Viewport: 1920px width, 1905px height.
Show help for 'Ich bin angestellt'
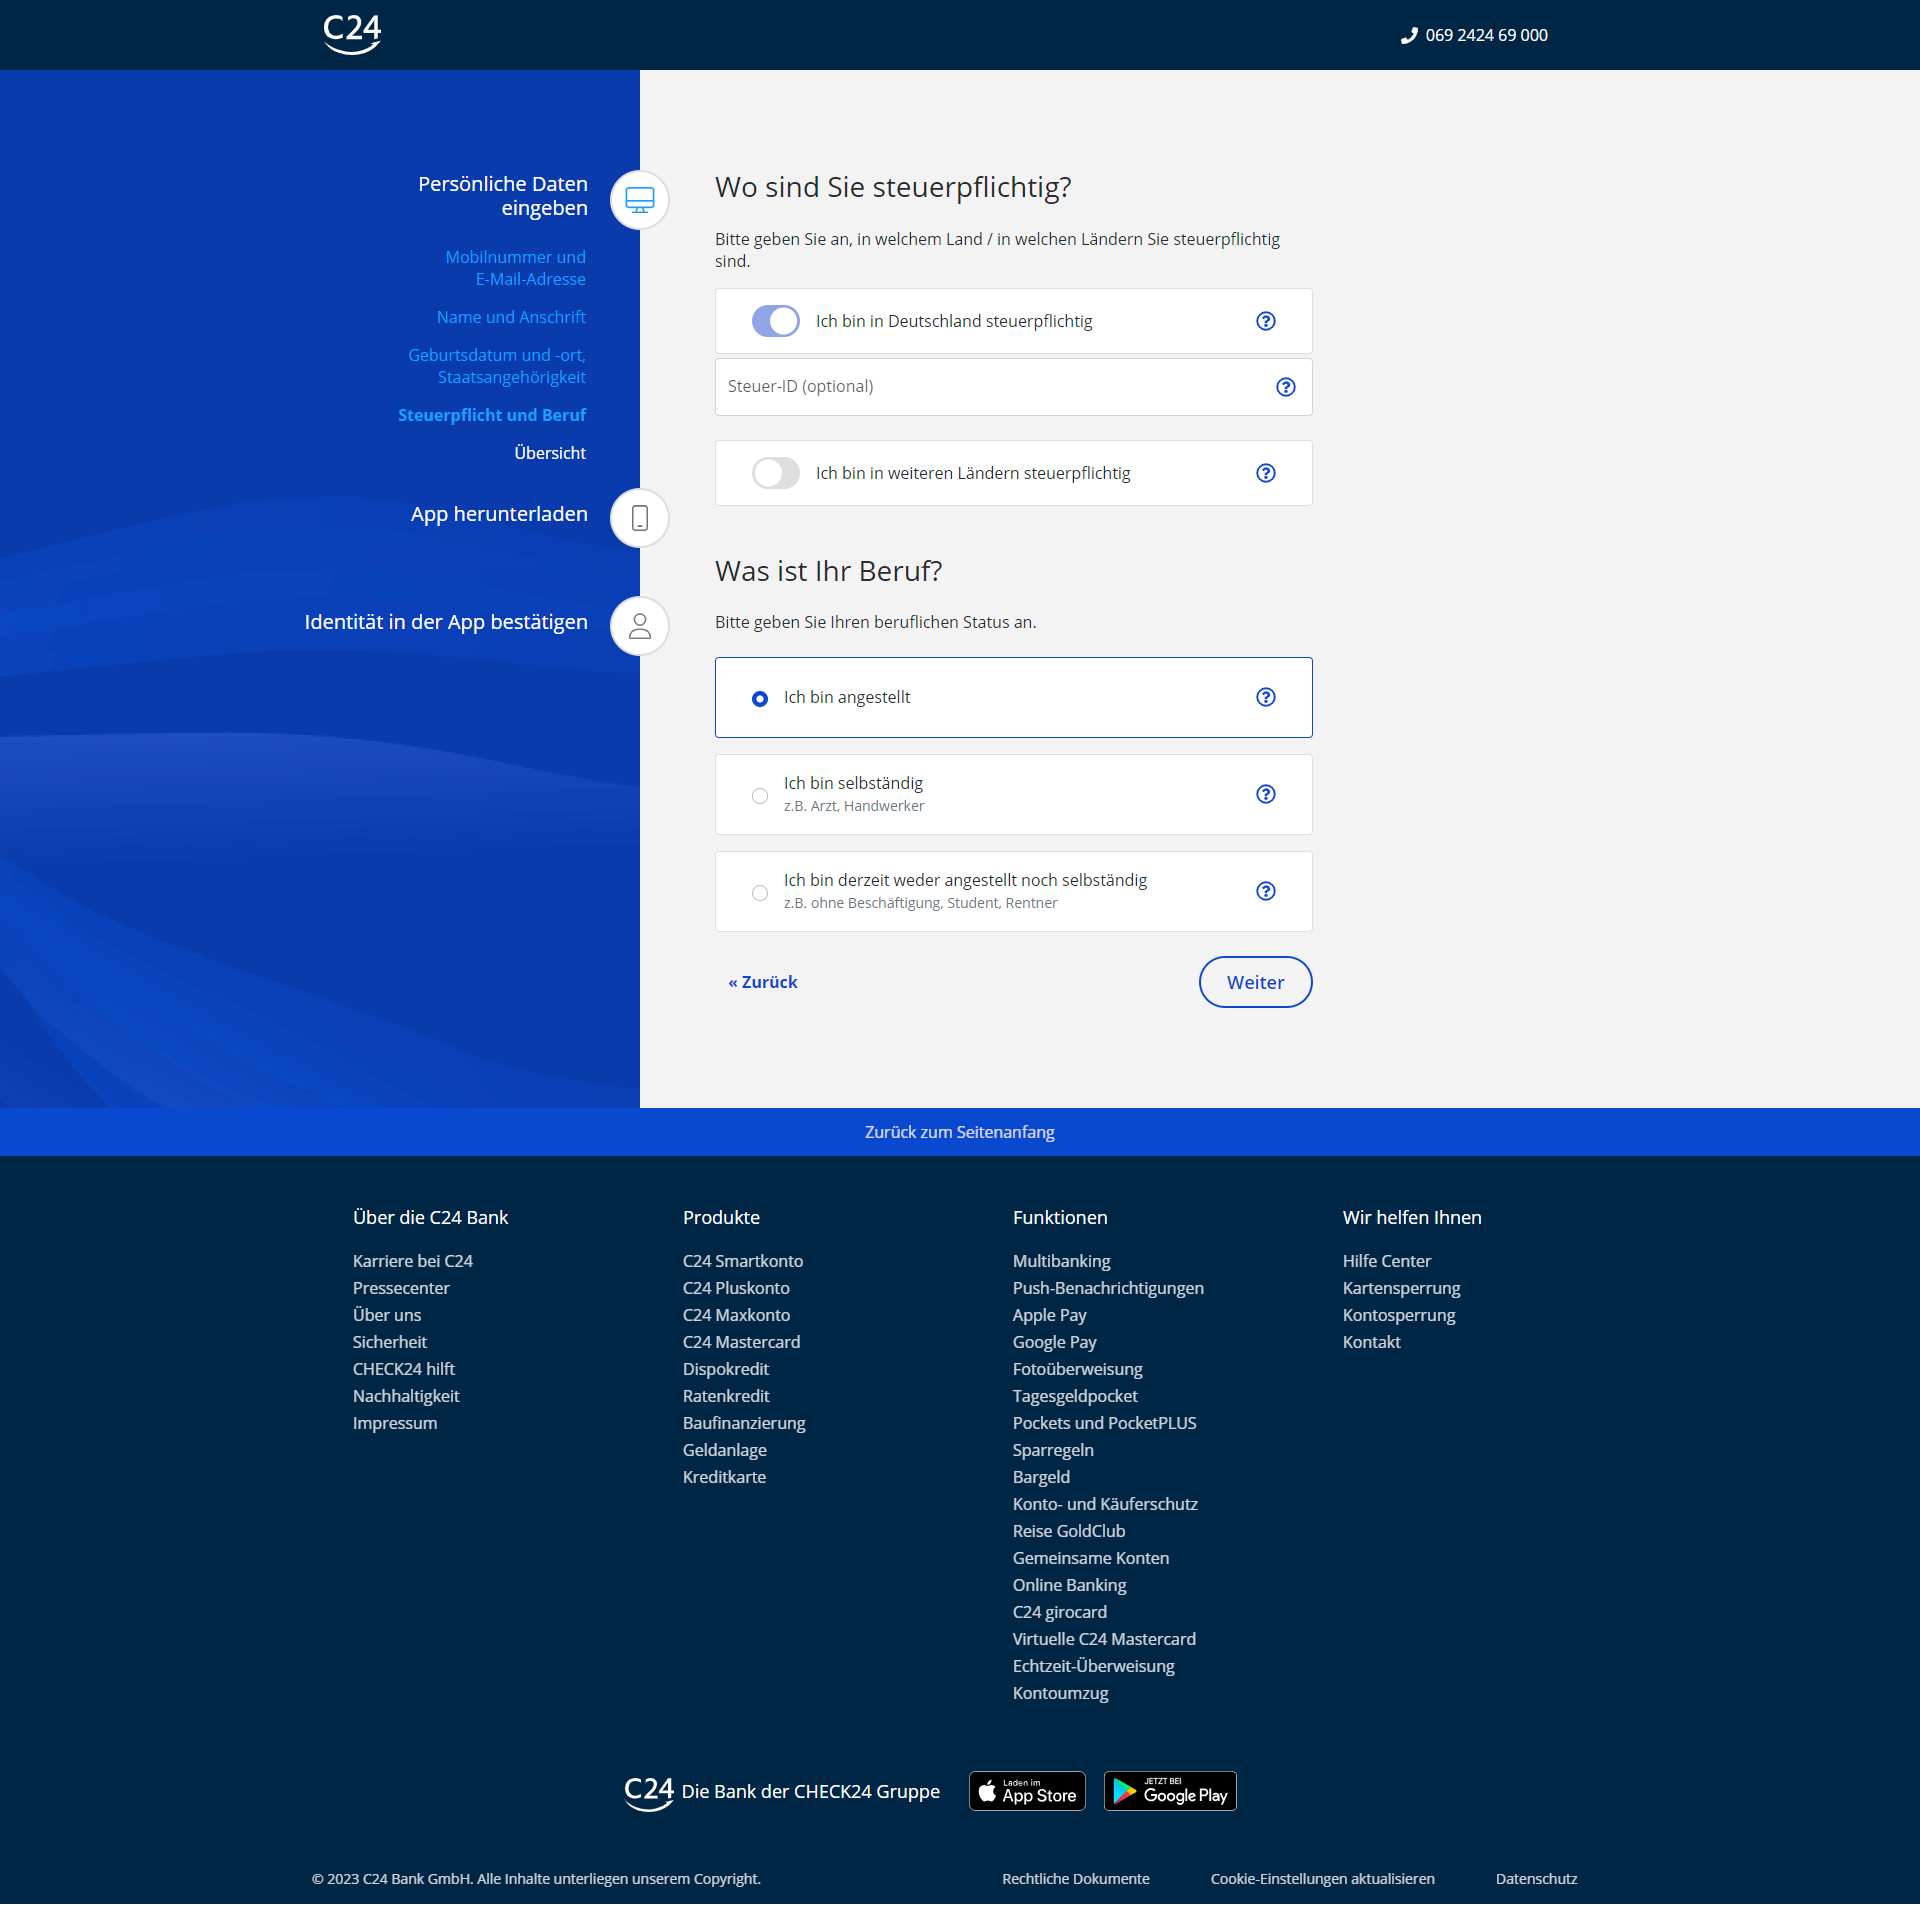click(1266, 697)
